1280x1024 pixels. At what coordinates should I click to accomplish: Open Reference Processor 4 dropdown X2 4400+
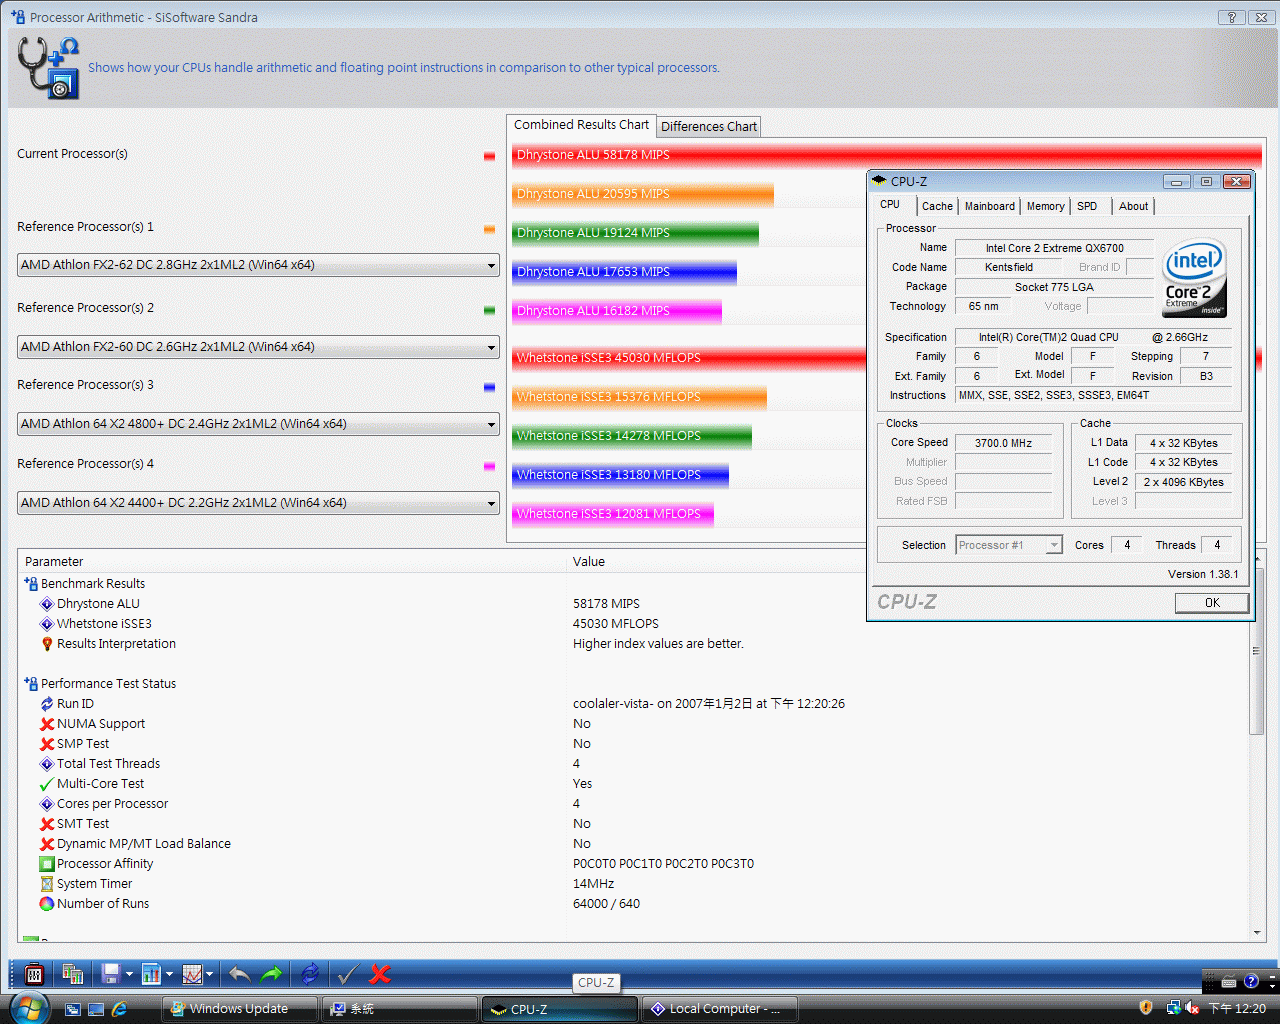coord(259,503)
